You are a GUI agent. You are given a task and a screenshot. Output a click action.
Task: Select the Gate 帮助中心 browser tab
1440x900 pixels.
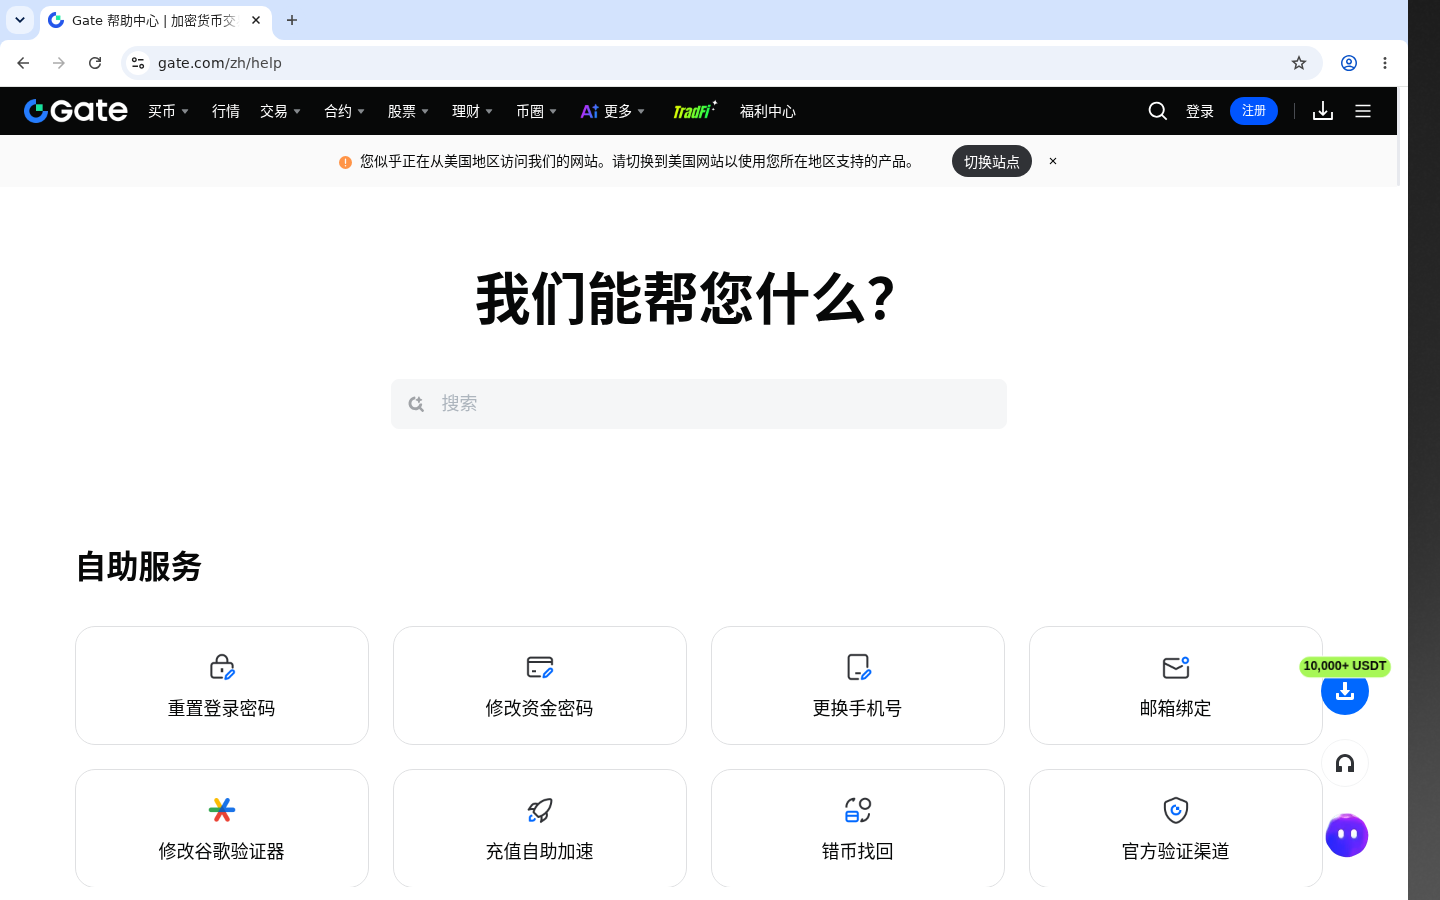point(156,20)
